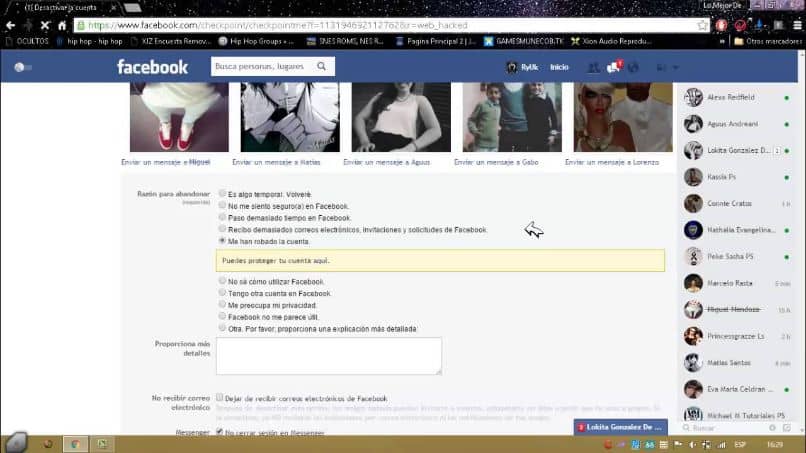Select 'No me siento seguro(a) en Facebook' option
Screen dimensions: 806x453
pyautogui.click(x=222, y=205)
